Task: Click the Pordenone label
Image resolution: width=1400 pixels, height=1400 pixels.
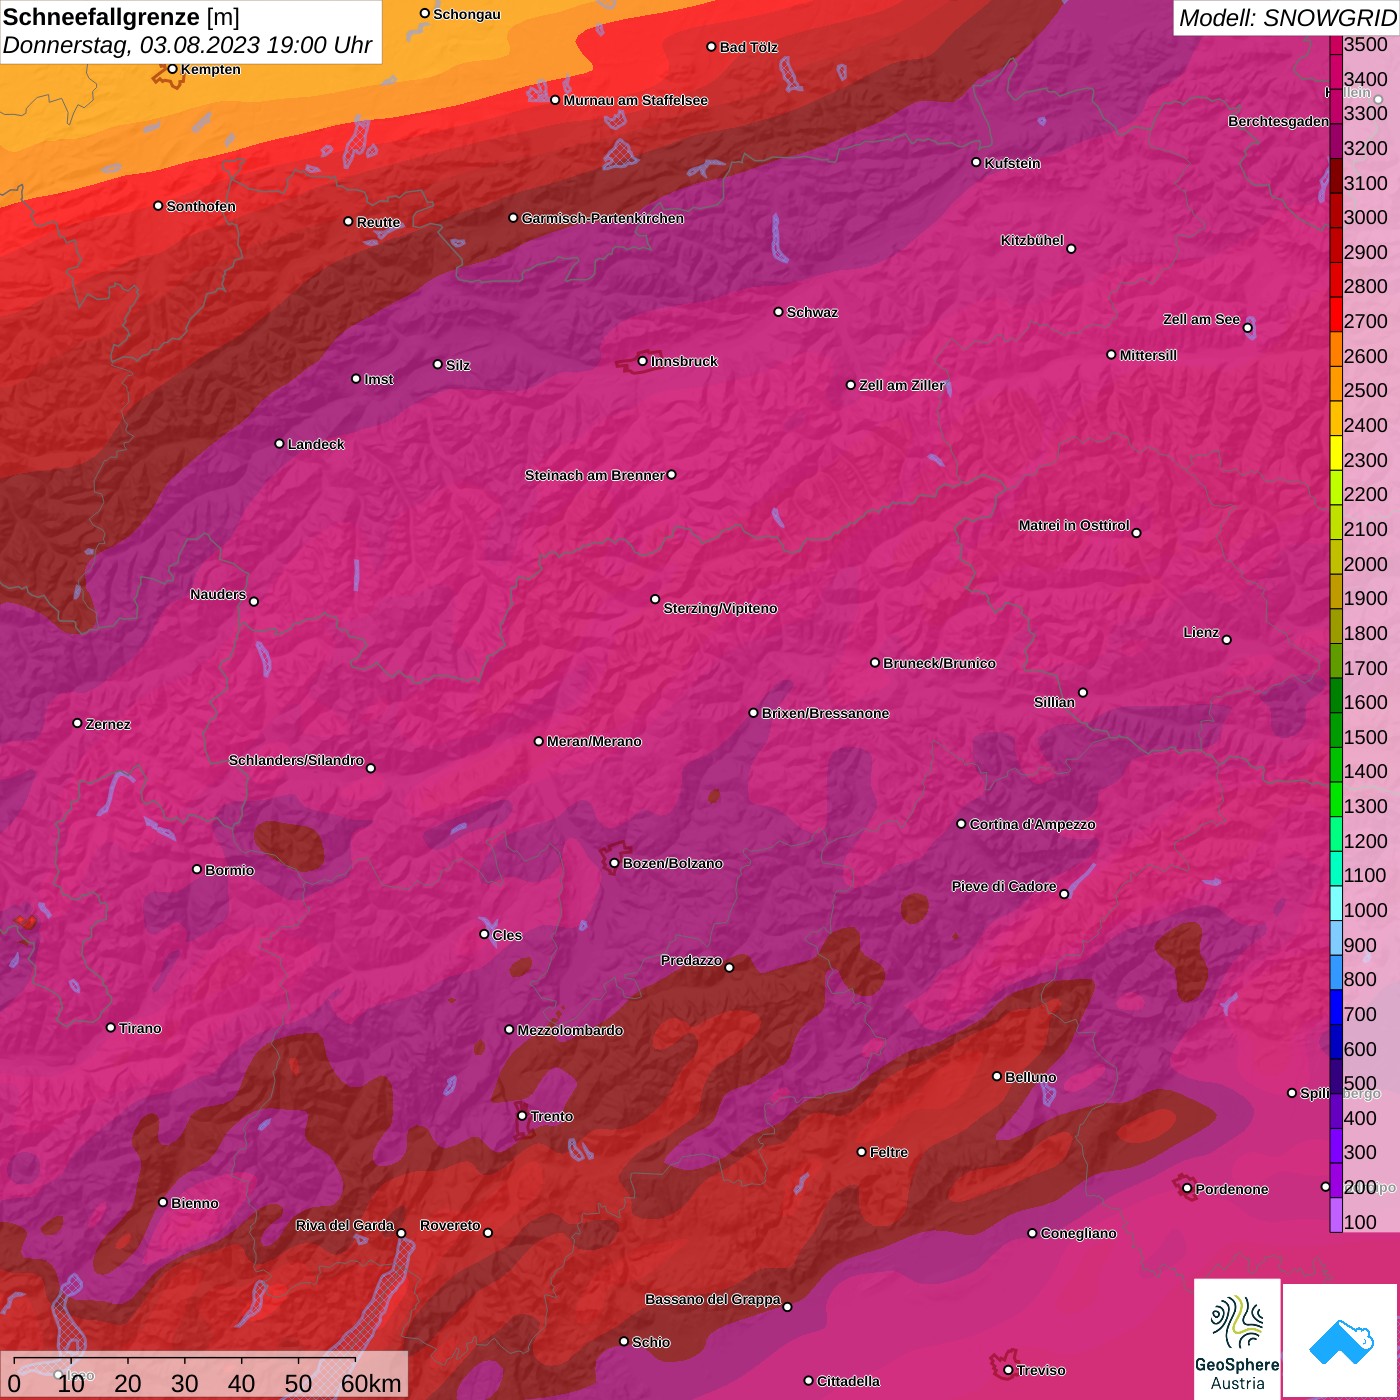Action: (1232, 1189)
